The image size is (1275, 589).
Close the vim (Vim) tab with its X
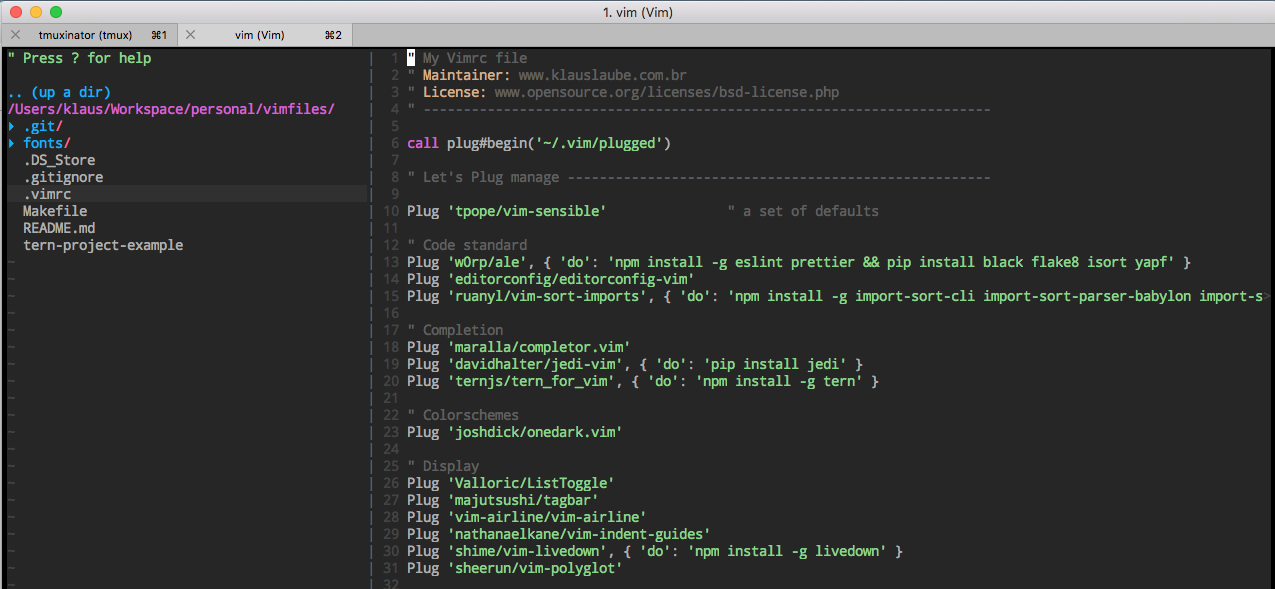(x=190, y=35)
